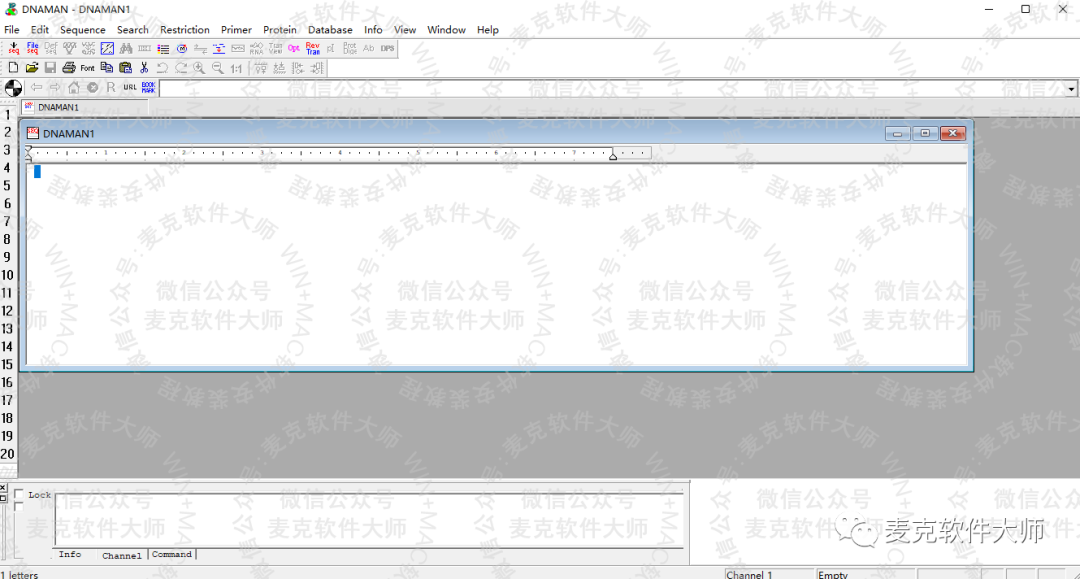Open the Restriction menu
The height and width of the screenshot is (579, 1080).
pos(185,30)
